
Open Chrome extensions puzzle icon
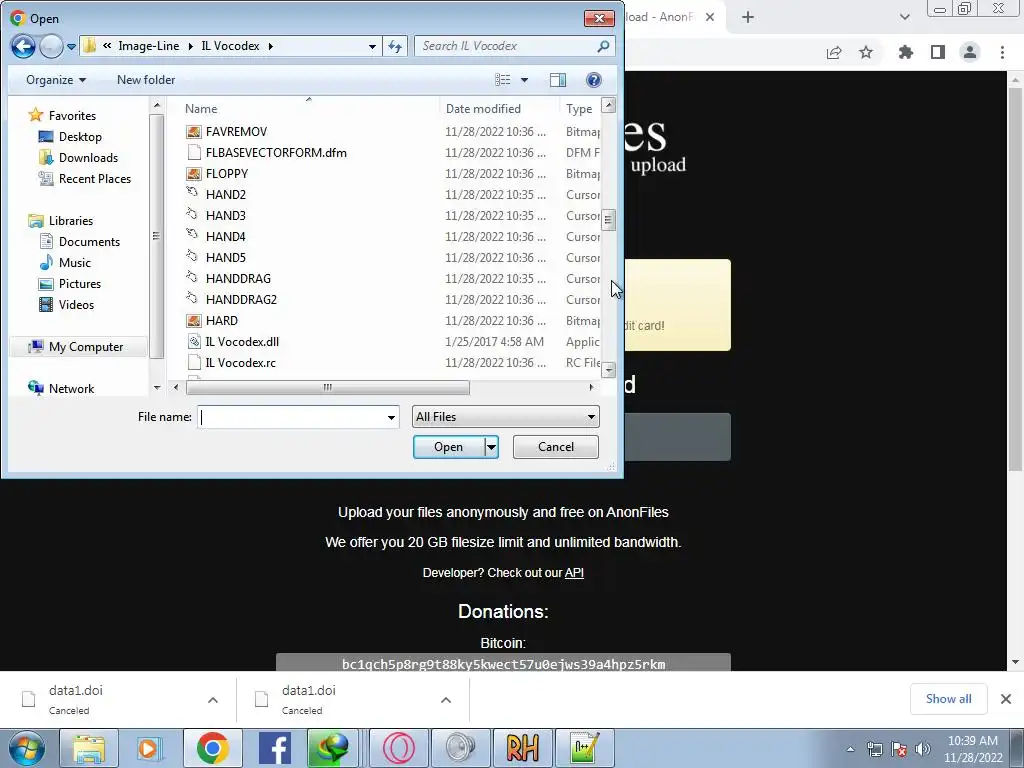[905, 53]
